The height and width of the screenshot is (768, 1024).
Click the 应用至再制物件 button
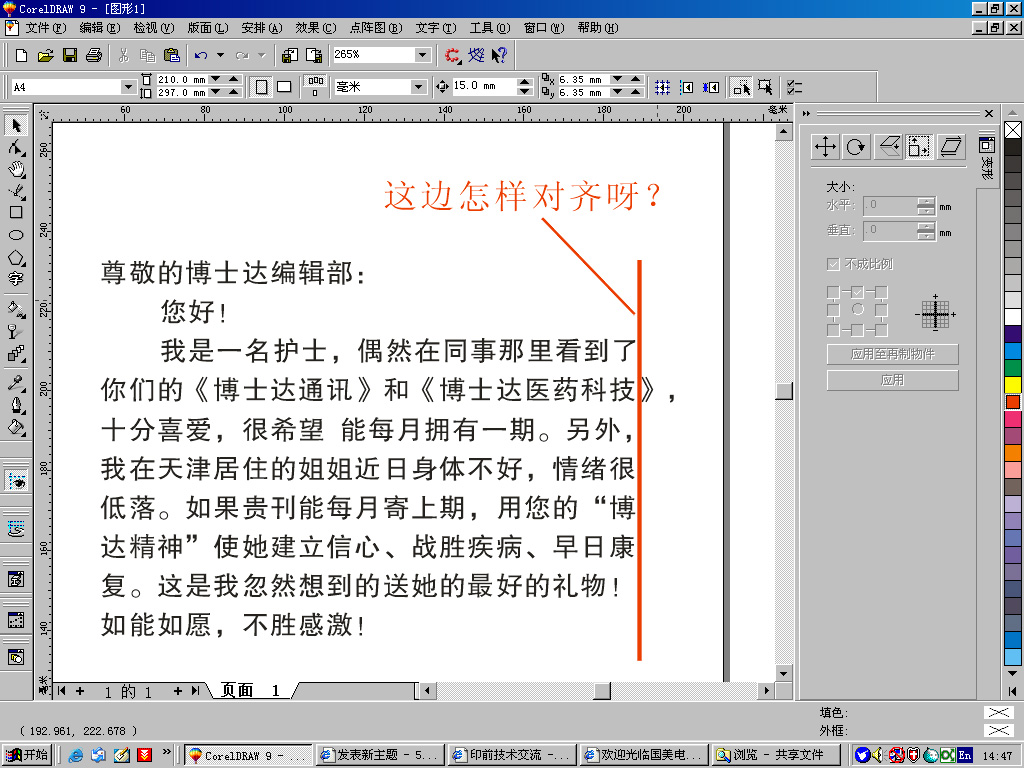point(893,355)
